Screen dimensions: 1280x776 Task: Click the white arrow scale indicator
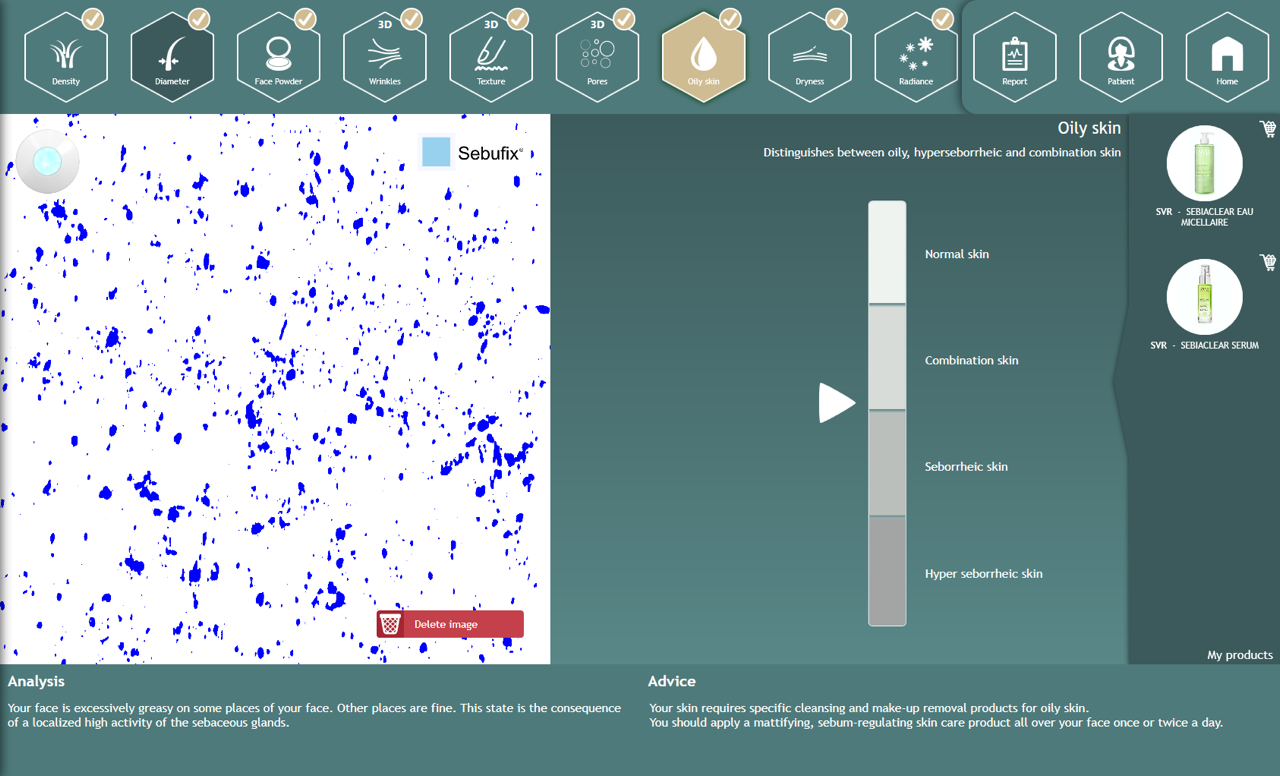837,403
